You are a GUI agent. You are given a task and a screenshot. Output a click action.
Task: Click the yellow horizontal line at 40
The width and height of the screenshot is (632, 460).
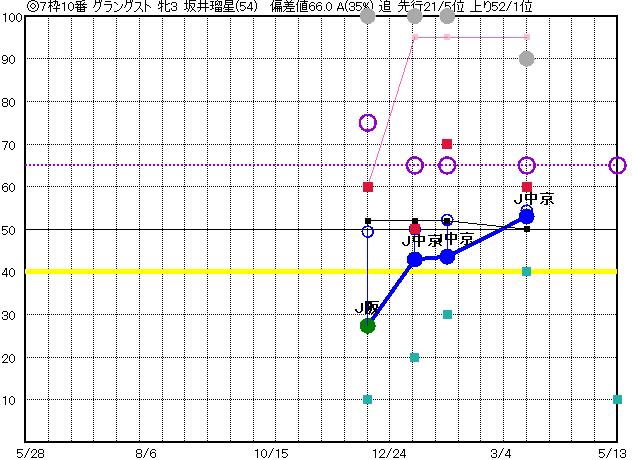pos(200,271)
